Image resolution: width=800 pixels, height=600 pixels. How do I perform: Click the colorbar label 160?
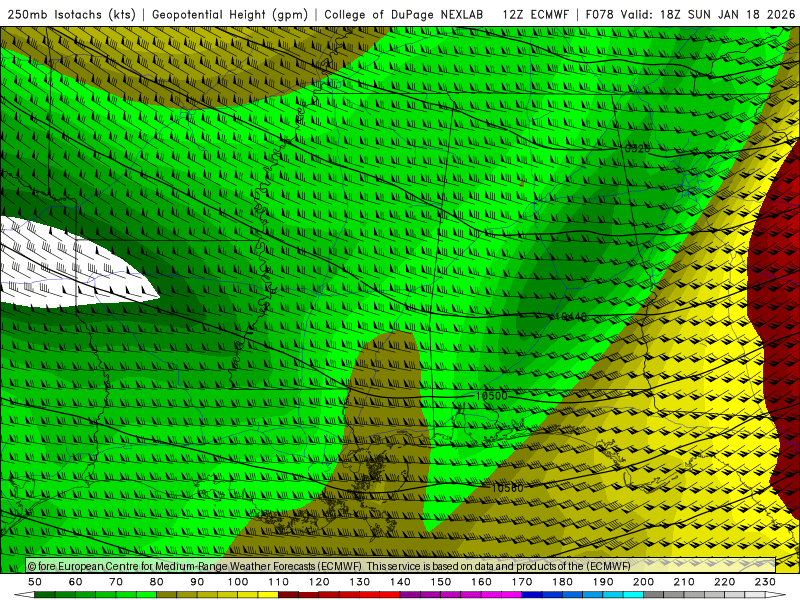481,582
